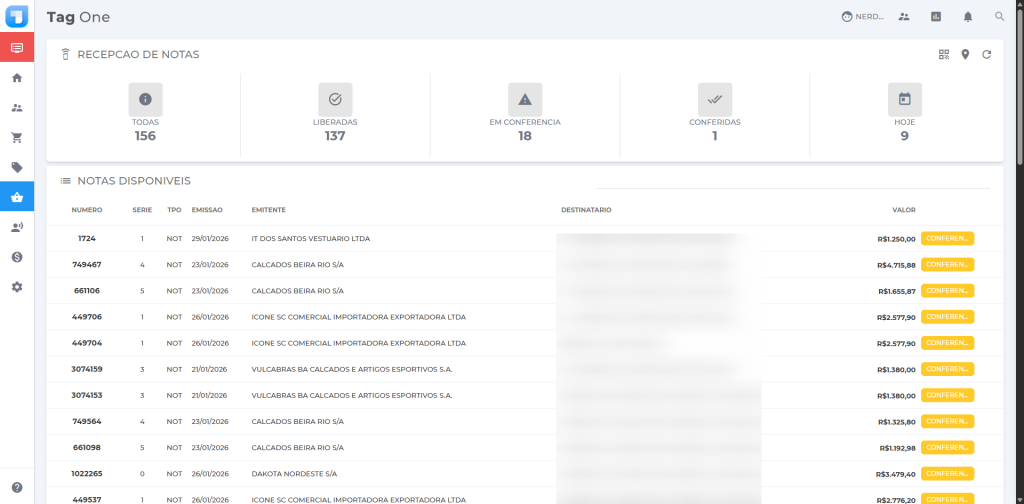
Task: Filter by Liberadas notes card
Action: 335,112
